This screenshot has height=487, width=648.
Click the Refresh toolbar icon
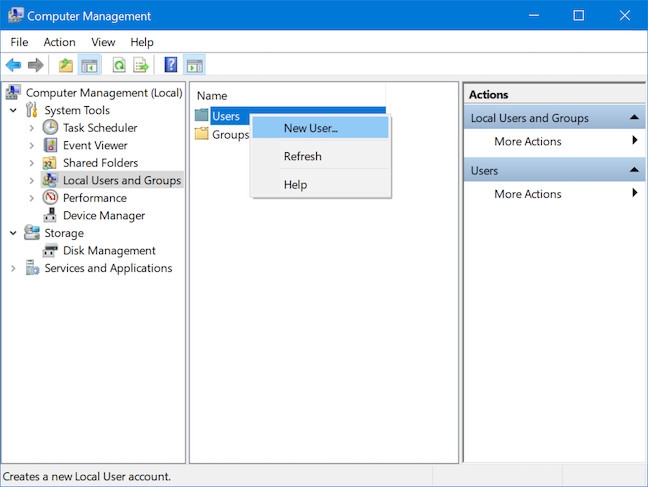coord(119,65)
